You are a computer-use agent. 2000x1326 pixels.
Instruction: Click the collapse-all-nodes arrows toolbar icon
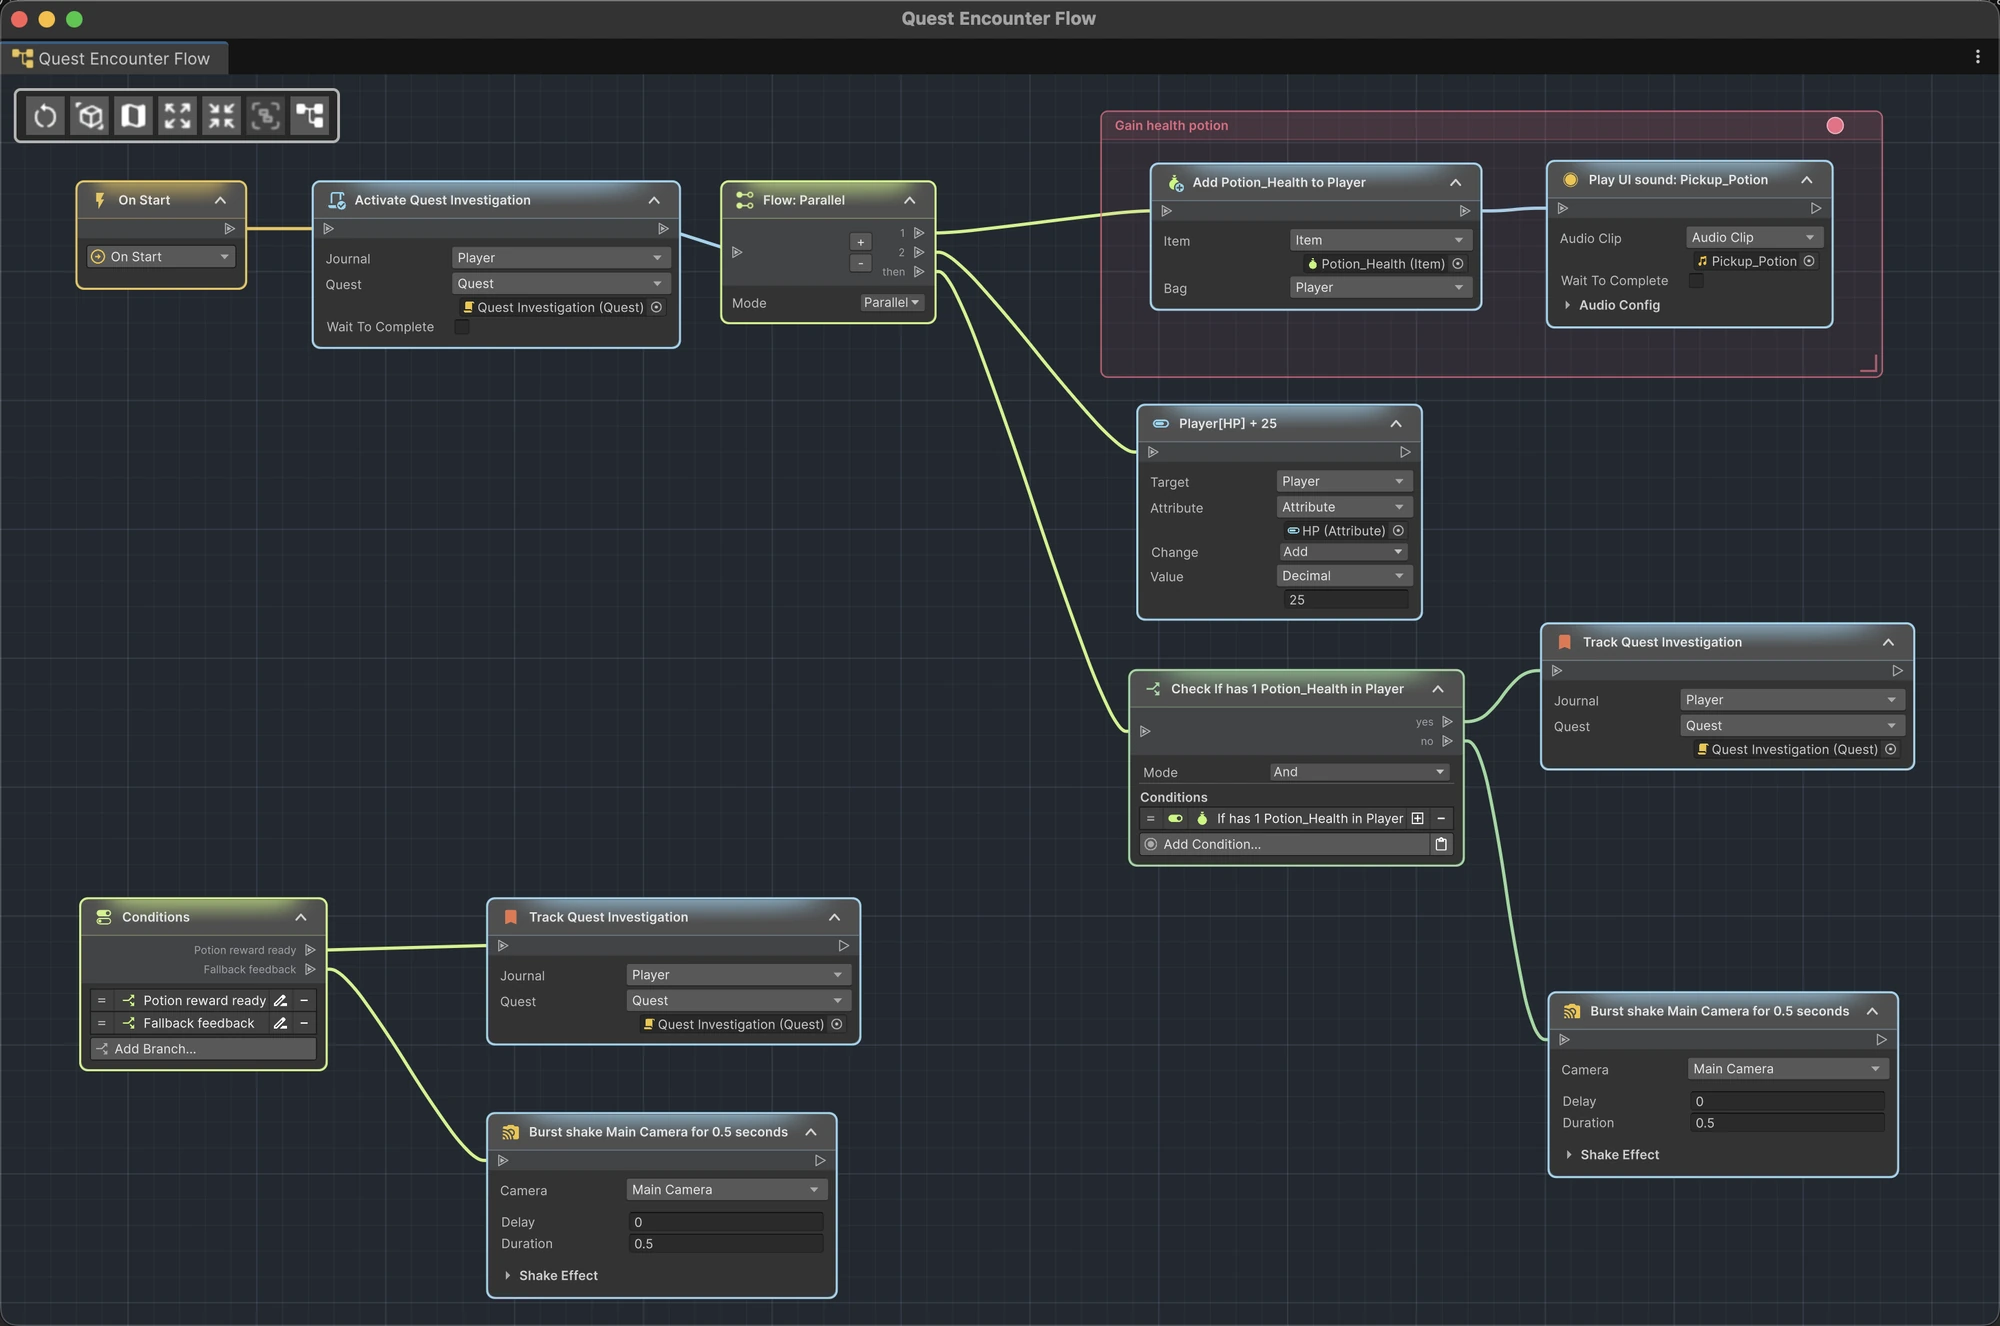tap(222, 116)
